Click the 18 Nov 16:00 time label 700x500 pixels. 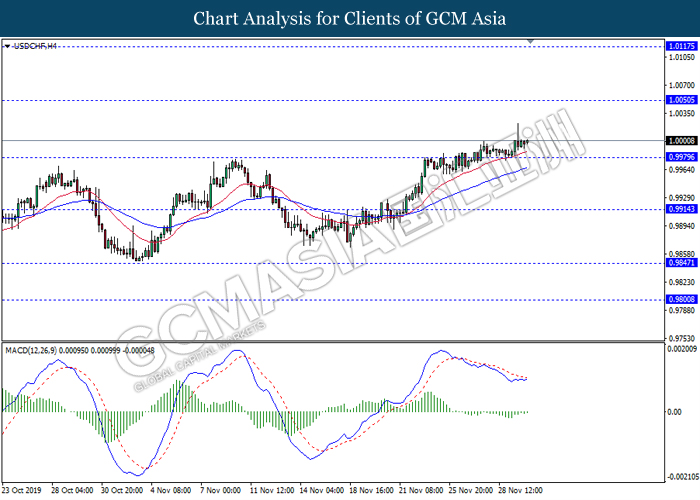tap(371, 490)
